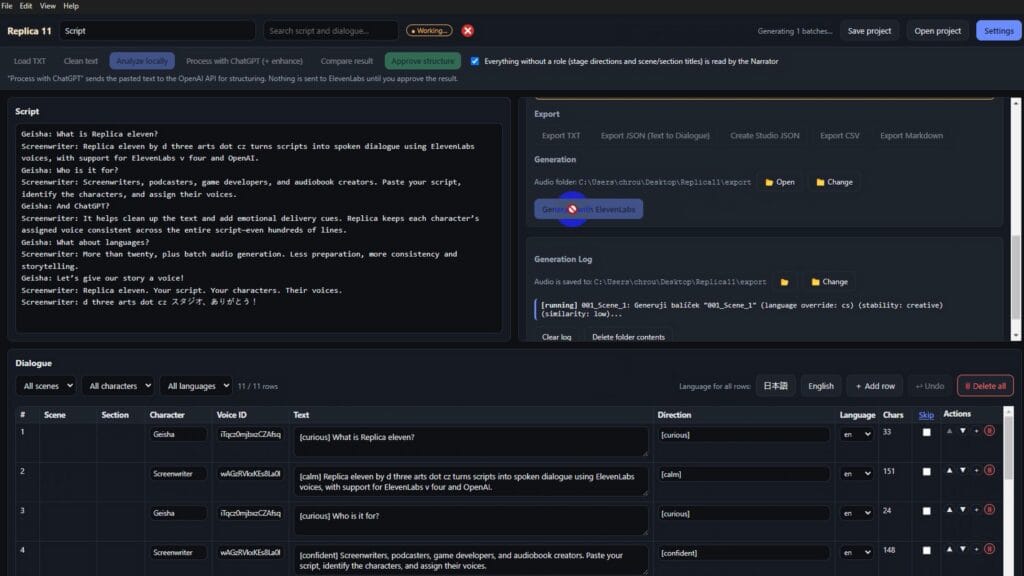Open the Edit menu
This screenshot has width=1024, height=576.
[x=25, y=6]
